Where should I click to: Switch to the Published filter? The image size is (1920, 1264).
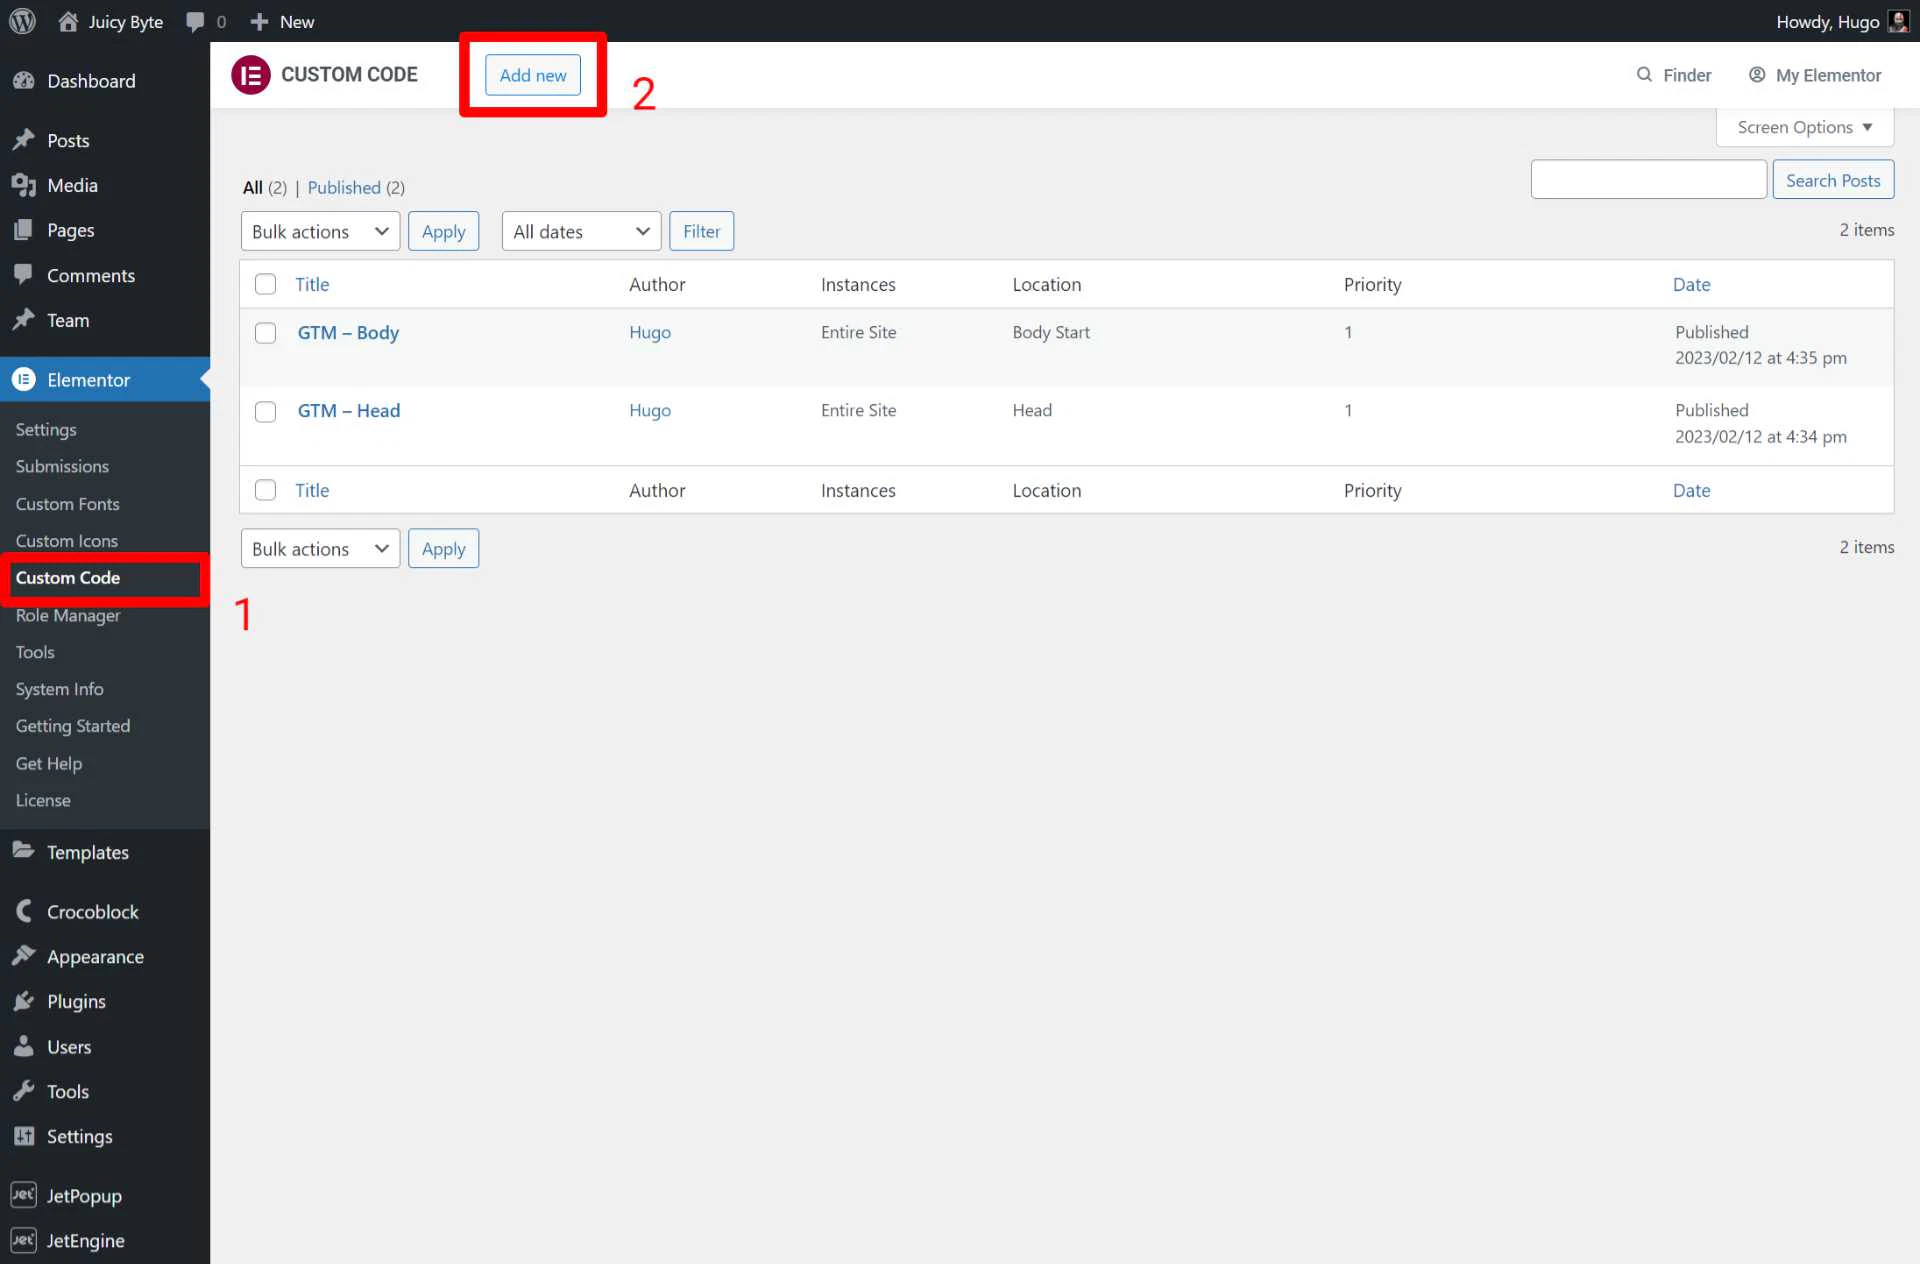pyautogui.click(x=343, y=187)
